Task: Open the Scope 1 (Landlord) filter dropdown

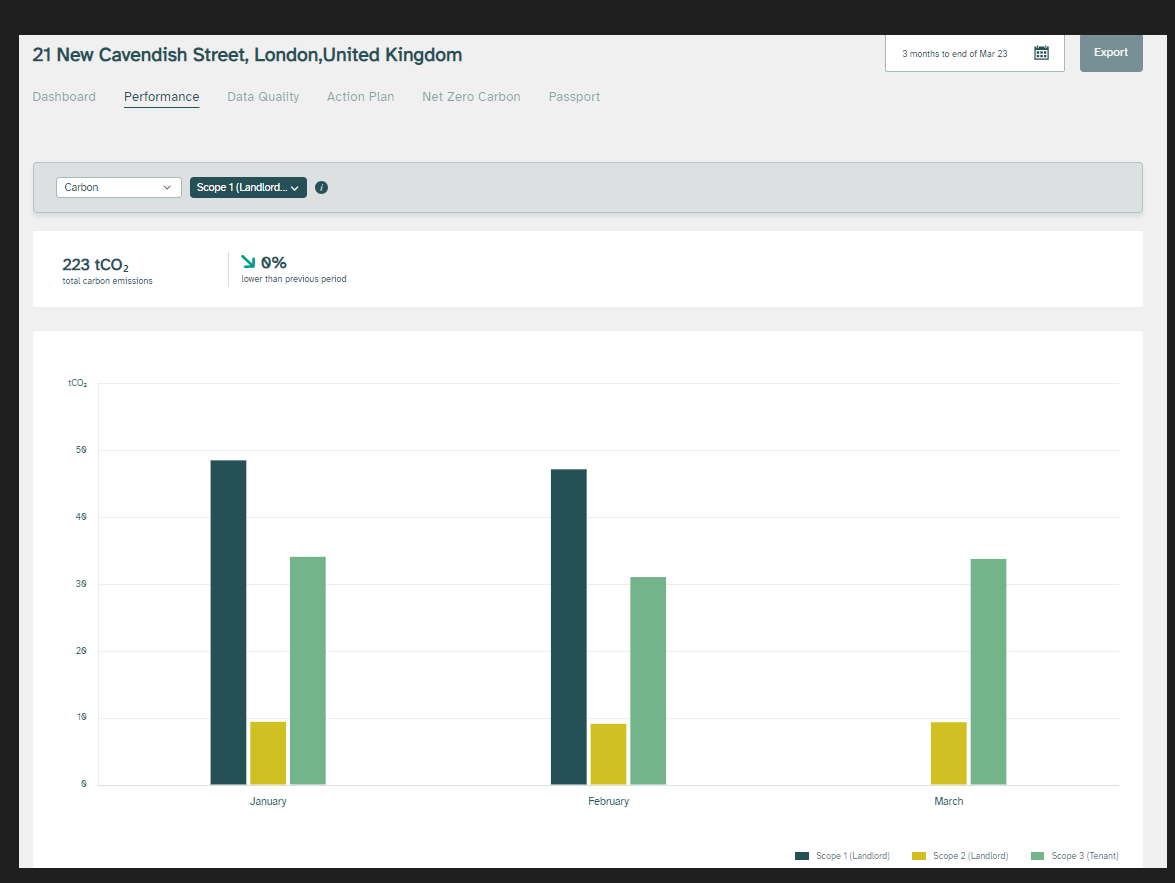Action: tap(248, 187)
